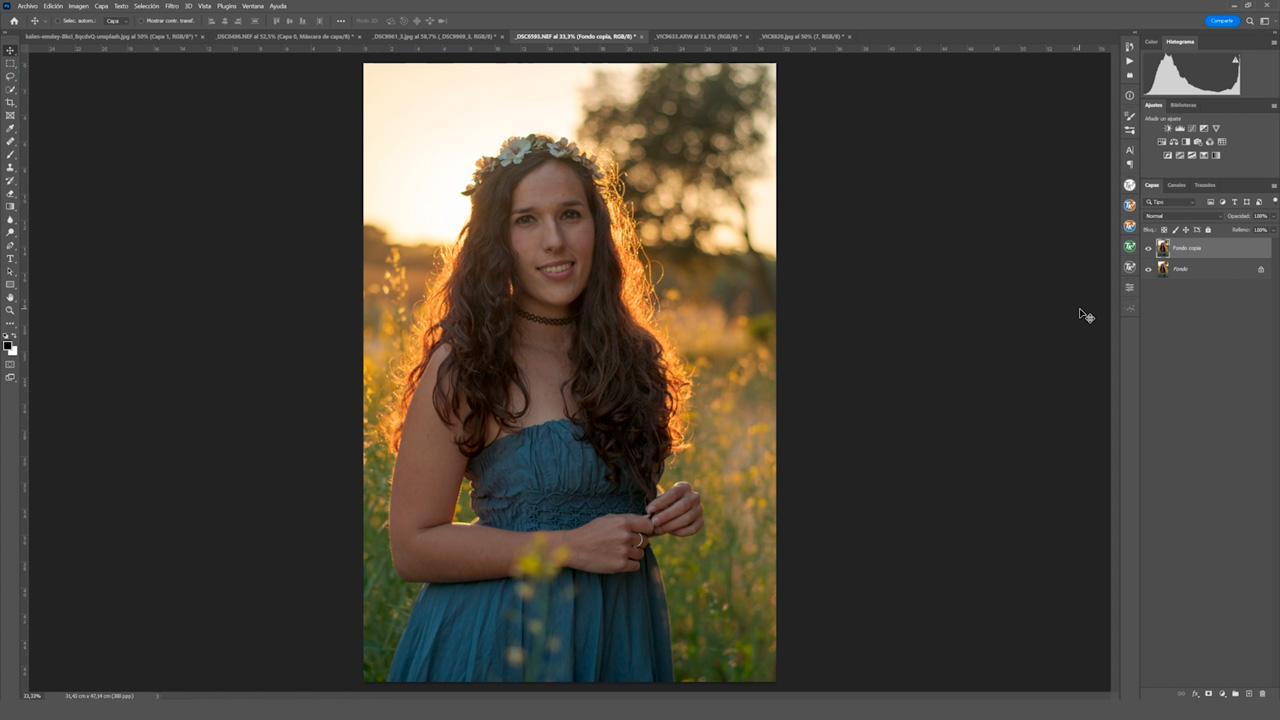This screenshot has height=720, width=1280.
Task: Select the Move tool
Action: coord(10,48)
